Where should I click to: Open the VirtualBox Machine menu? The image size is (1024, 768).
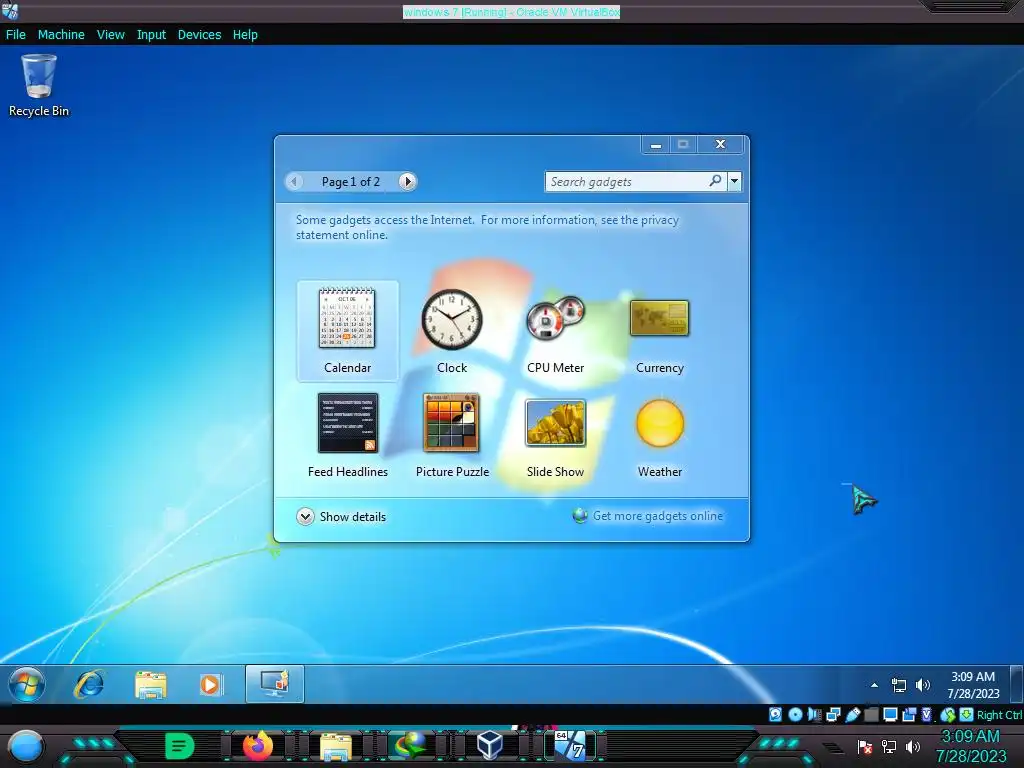tap(61, 35)
